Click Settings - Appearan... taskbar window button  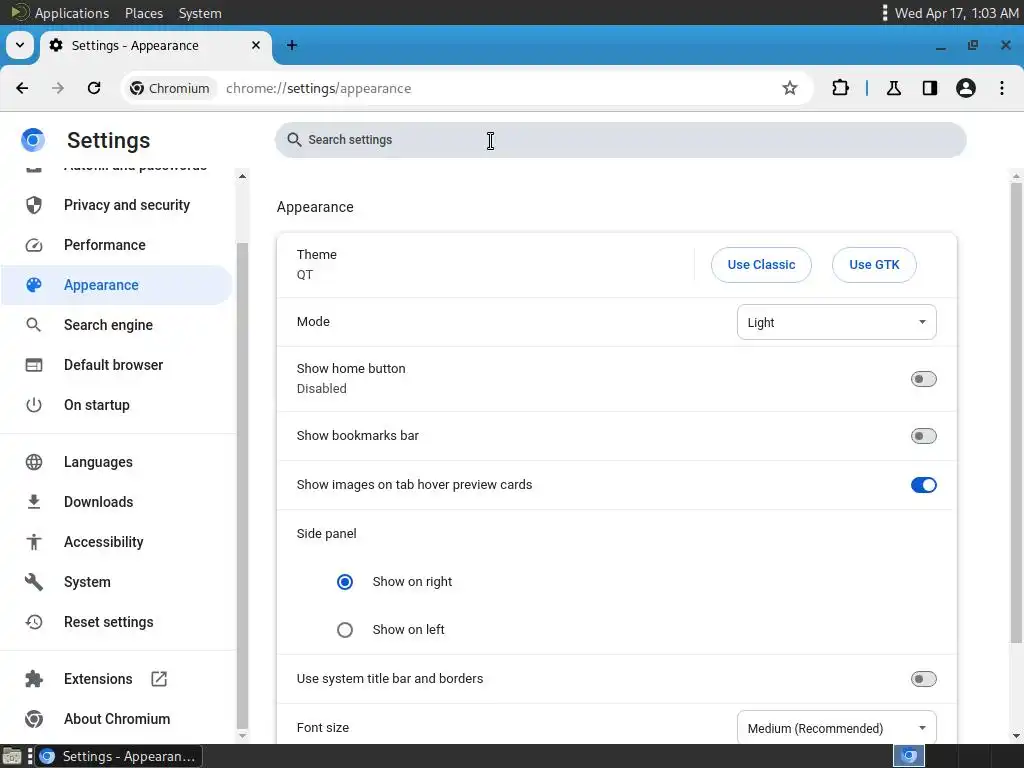[118, 756]
